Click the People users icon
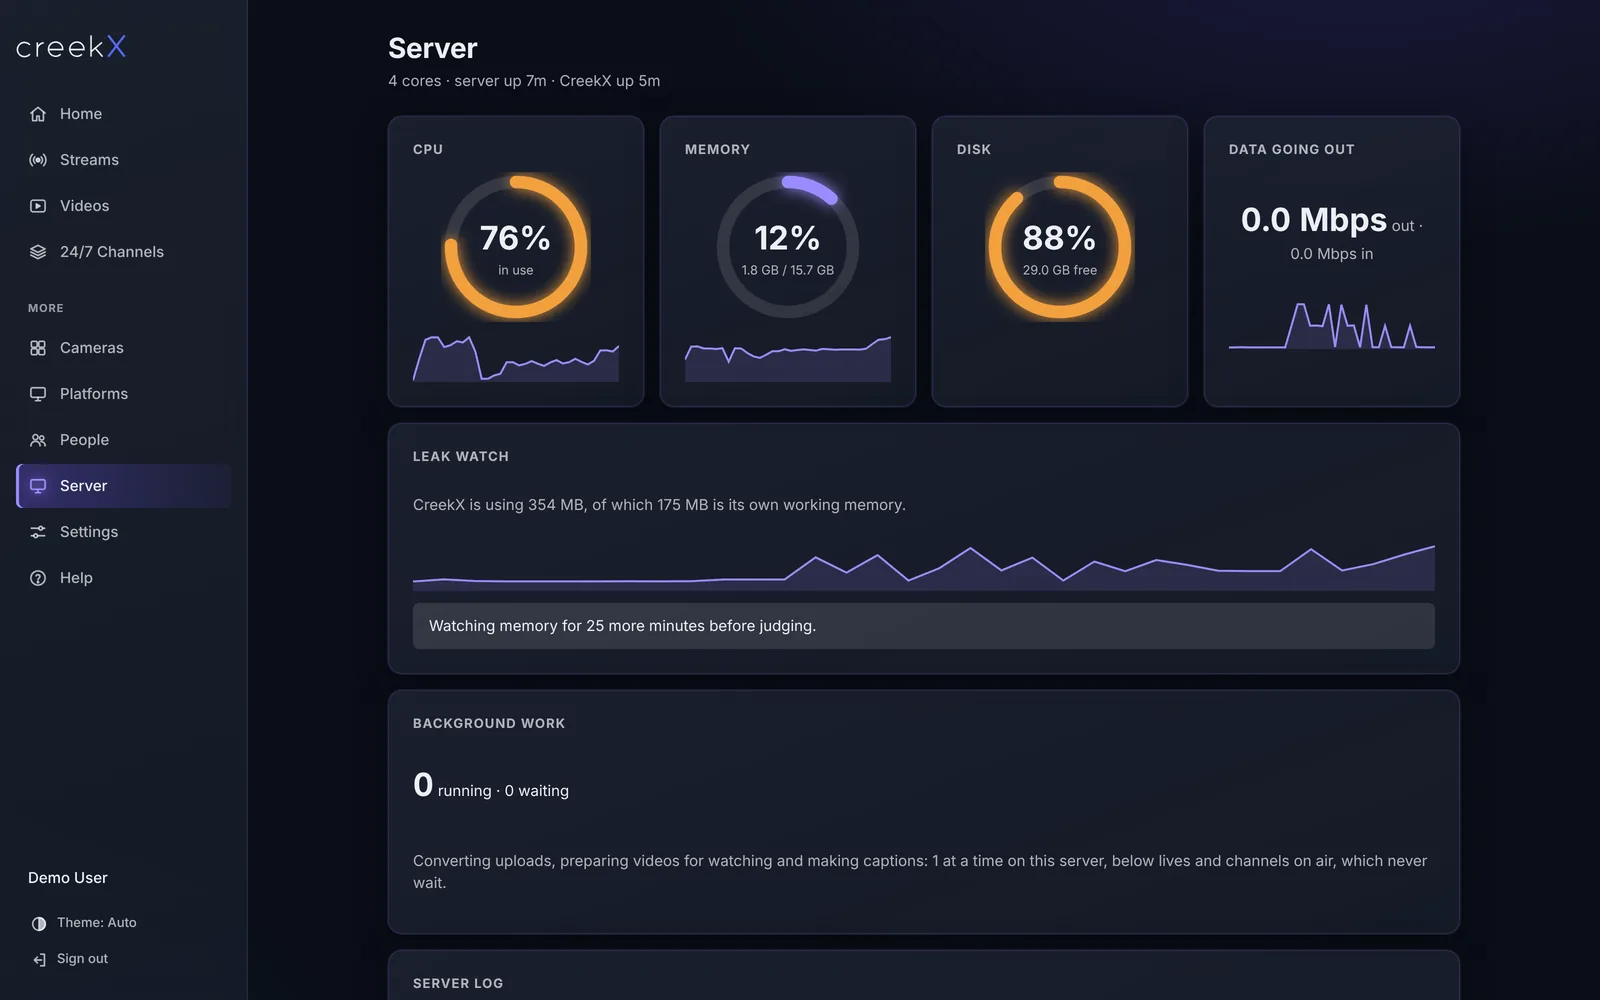1600x1000 pixels. coord(38,440)
